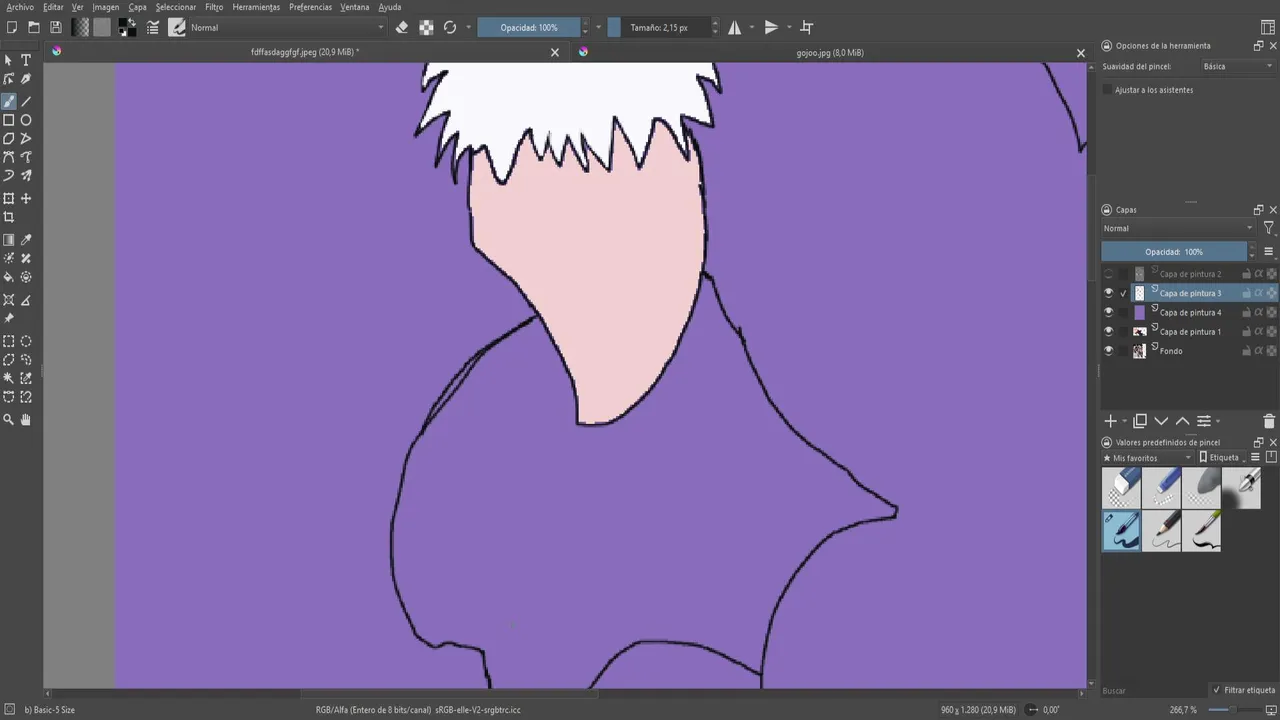Add a new layer with the plus button
The image size is (1280, 720).
coord(1110,422)
